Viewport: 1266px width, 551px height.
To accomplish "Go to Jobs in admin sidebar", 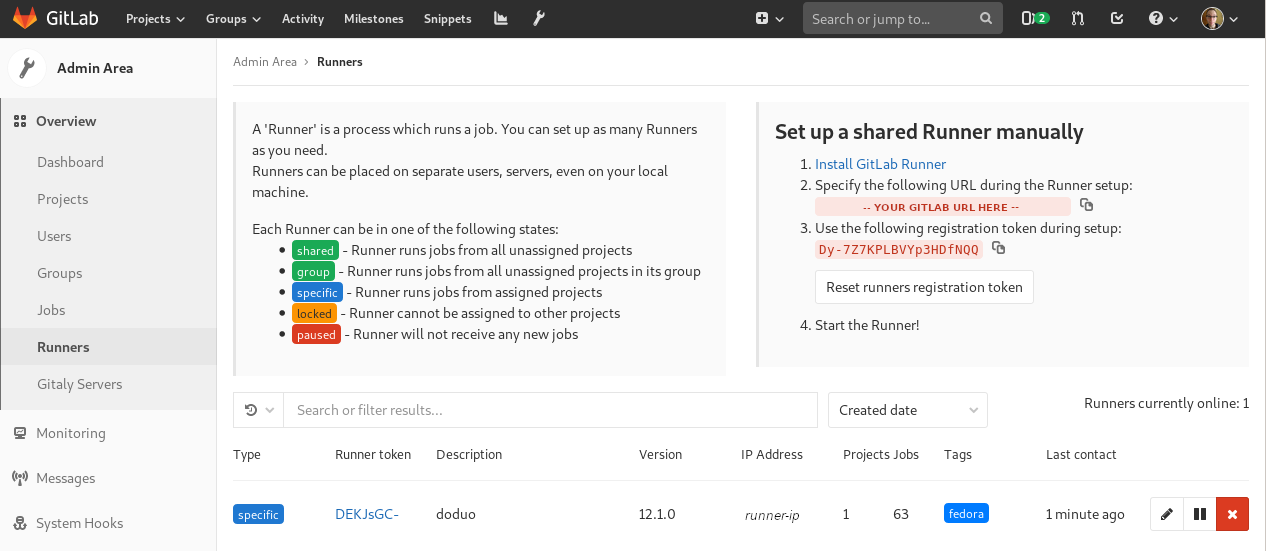I will [x=51, y=310].
